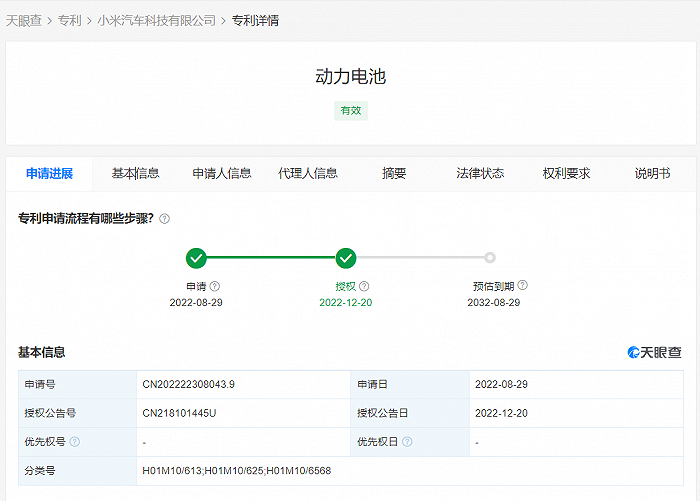Viewport: 700px width, 501px height.
Task: Click the 分类号 row label
Action: [40, 471]
